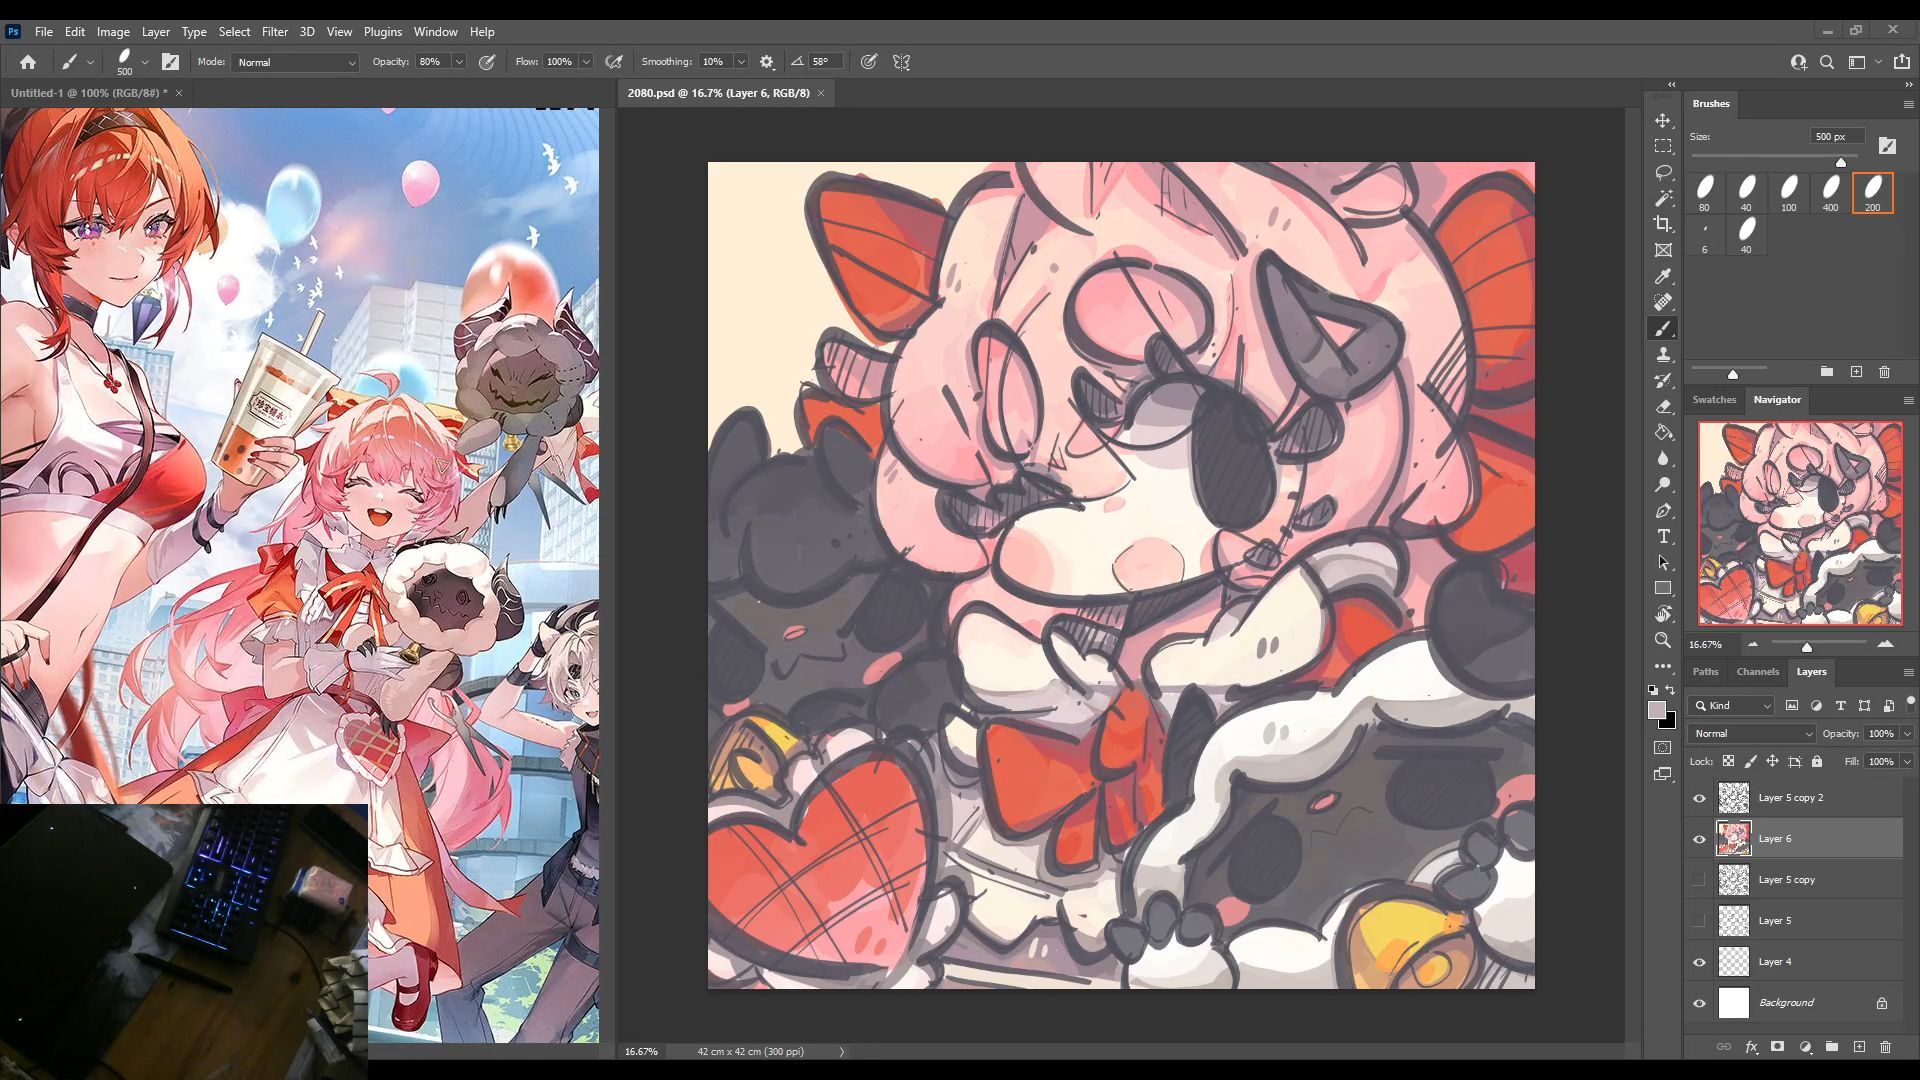Open the Filter menu
The height and width of the screenshot is (1080, 1920).
point(274,32)
